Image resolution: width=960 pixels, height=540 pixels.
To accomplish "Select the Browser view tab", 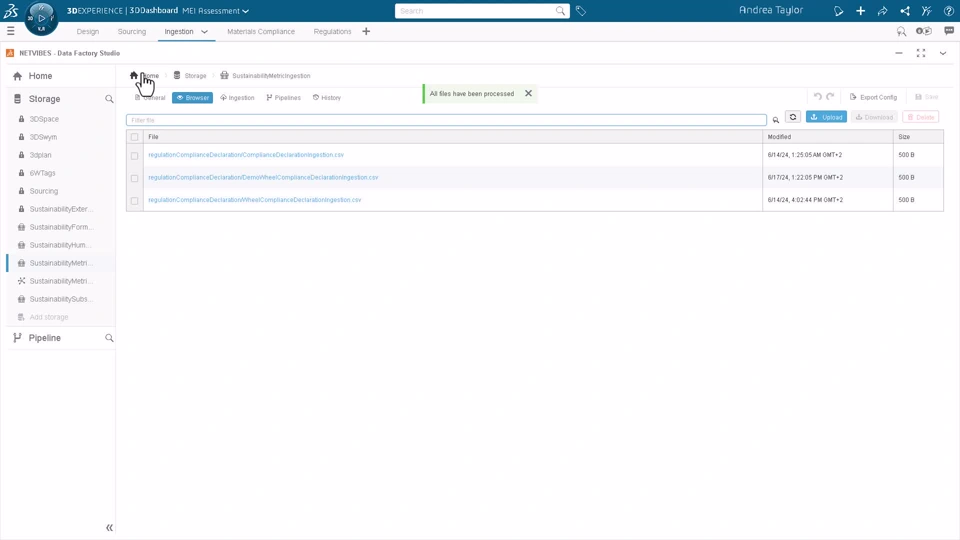I will pos(192,97).
